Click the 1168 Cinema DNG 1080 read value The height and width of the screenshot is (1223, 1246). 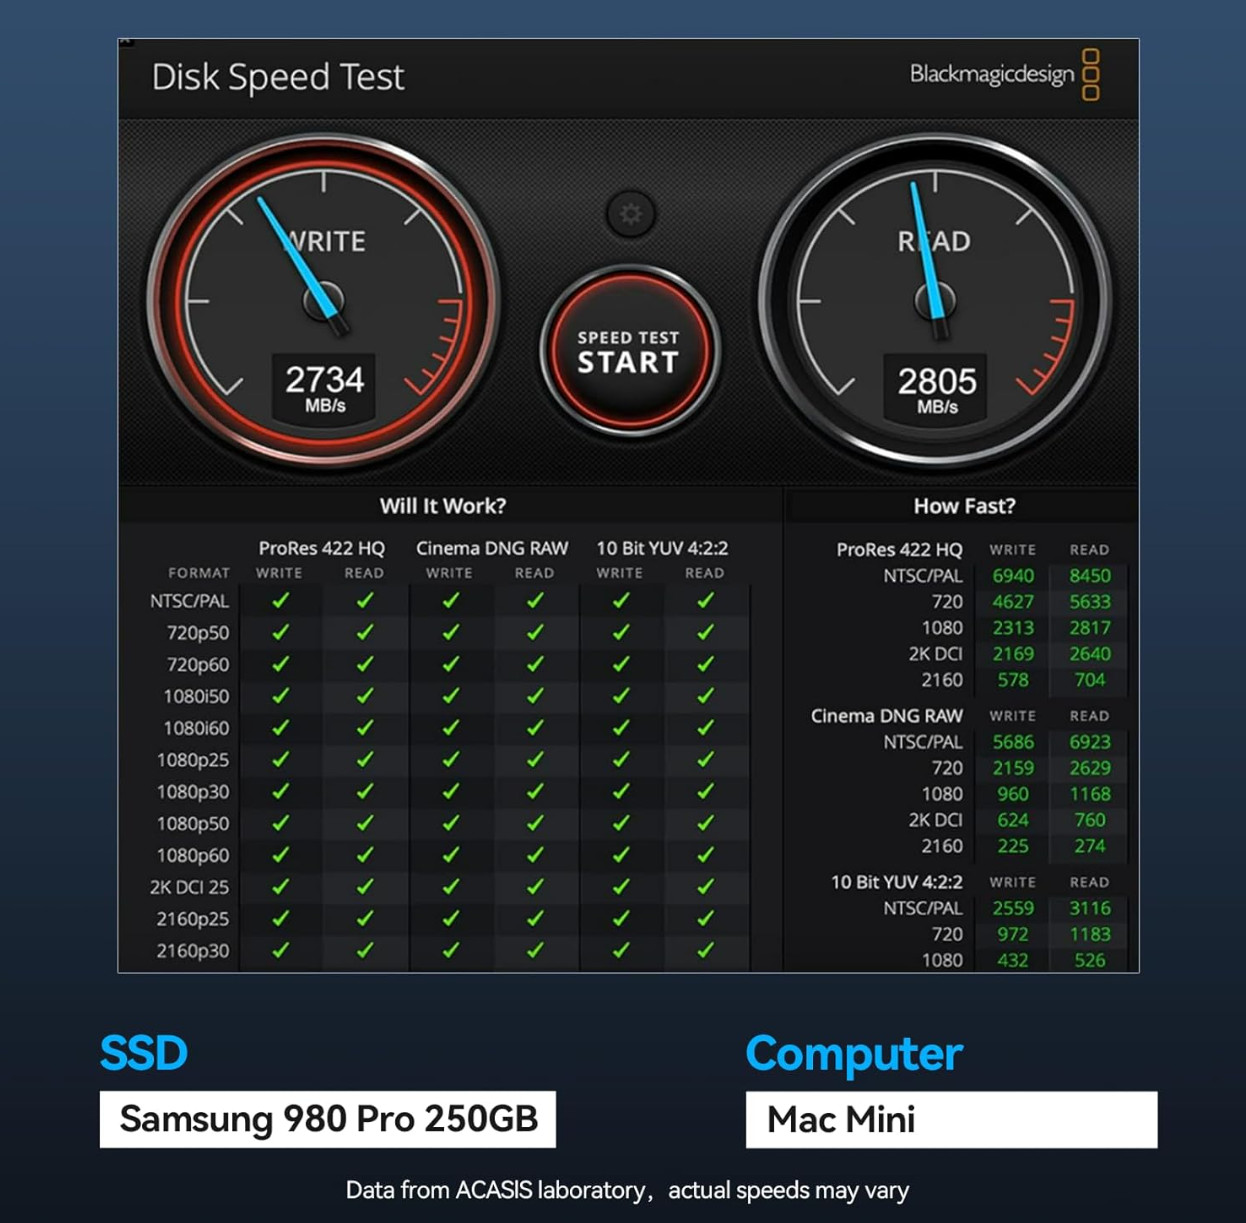pyautogui.click(x=1090, y=794)
